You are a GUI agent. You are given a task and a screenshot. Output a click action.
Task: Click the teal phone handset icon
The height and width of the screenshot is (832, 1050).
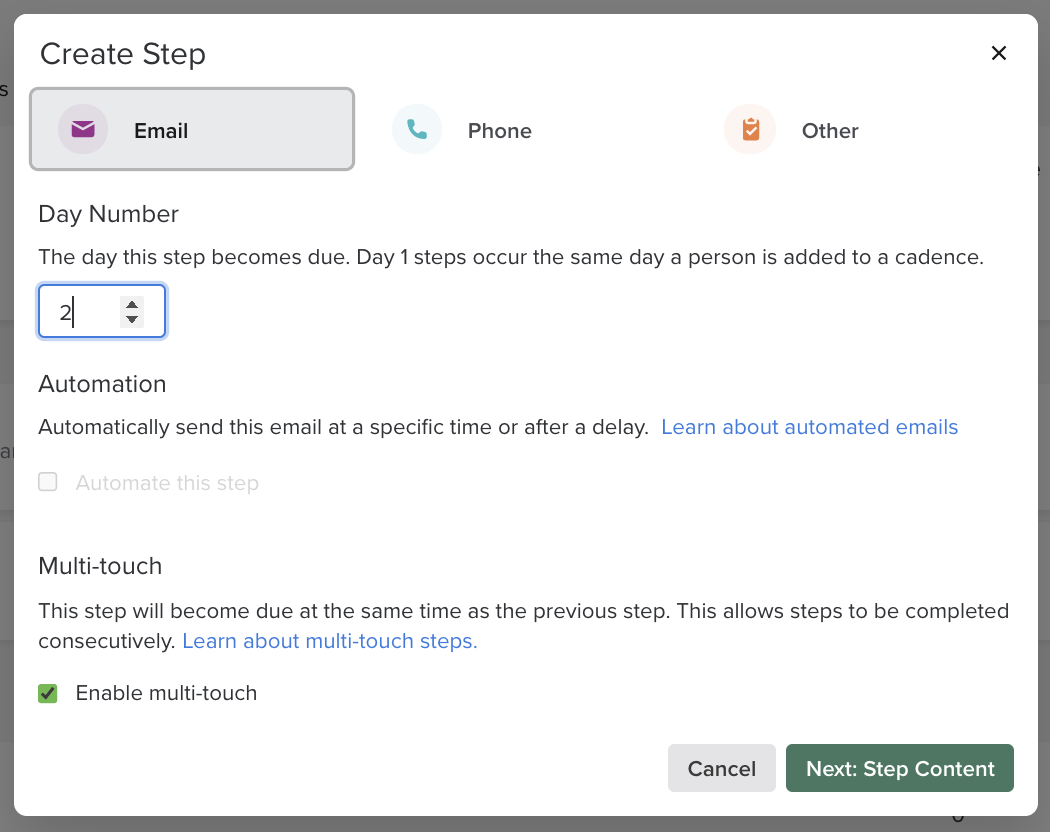point(417,130)
